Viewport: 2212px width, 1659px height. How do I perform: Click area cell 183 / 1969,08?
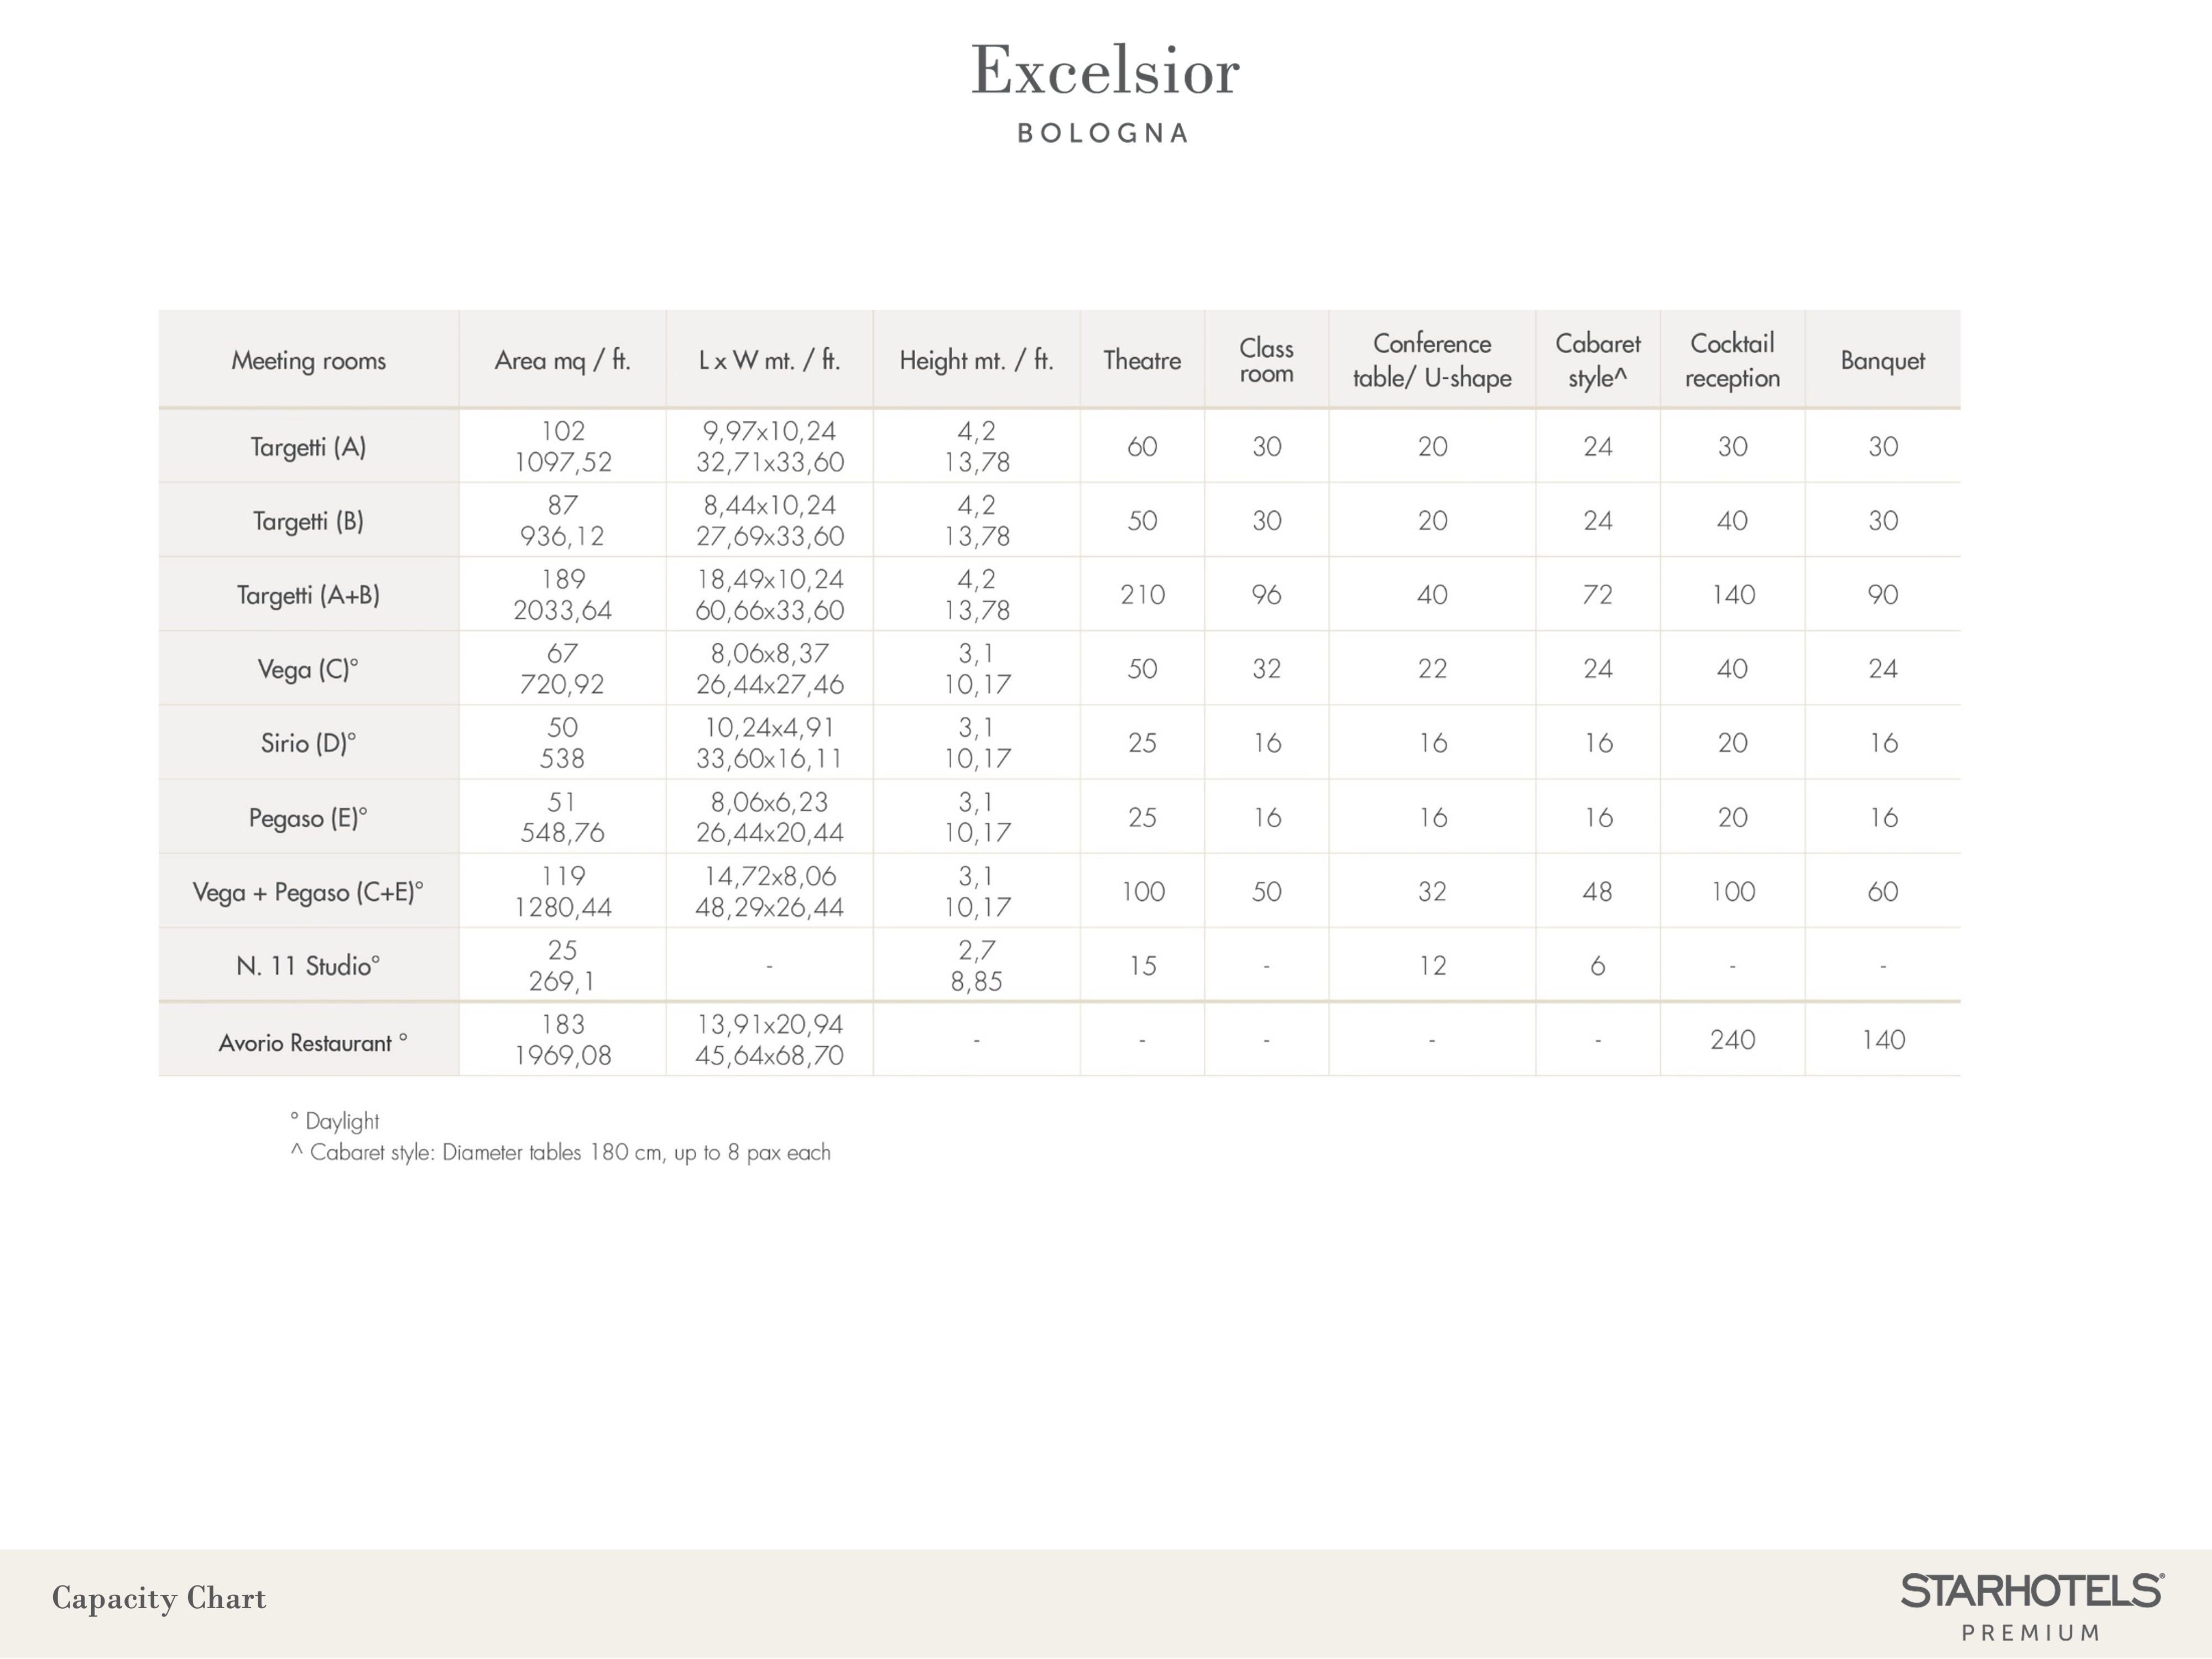tap(562, 1040)
